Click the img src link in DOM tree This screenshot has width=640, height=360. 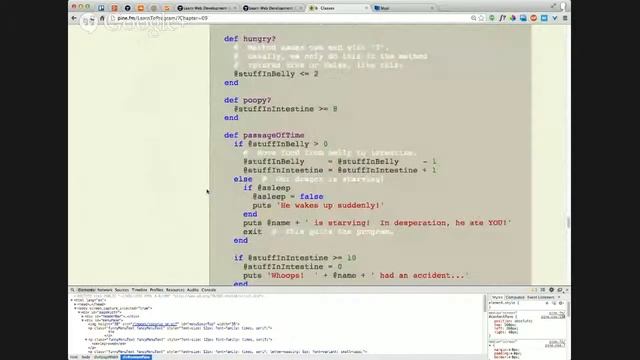coord(156,324)
